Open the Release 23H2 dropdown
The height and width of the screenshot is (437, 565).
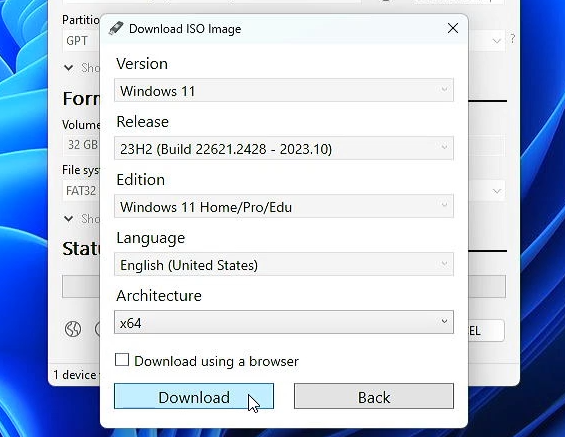click(x=284, y=148)
